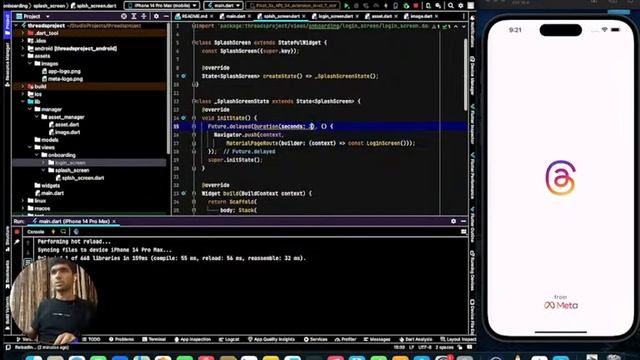The height and width of the screenshot is (360, 640).
Task: Open IDE settings gear in top toolbar
Action: [461, 6]
